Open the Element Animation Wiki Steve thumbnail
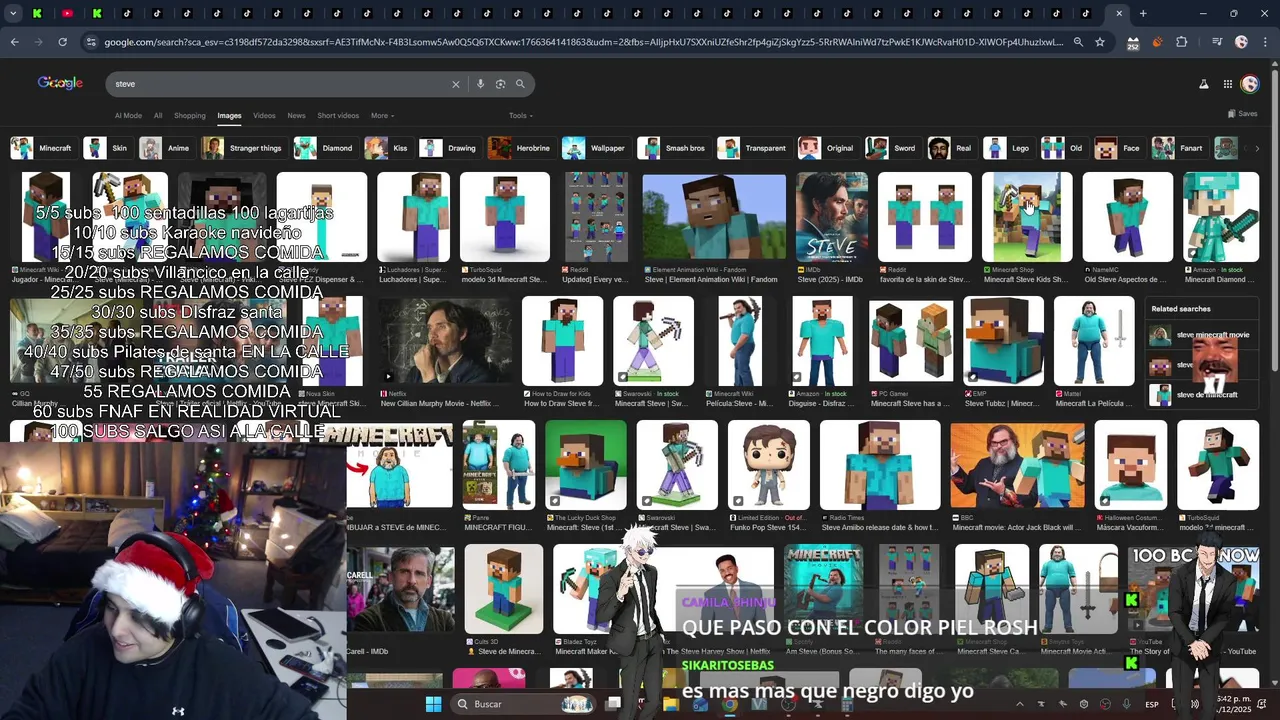 [x=714, y=218]
